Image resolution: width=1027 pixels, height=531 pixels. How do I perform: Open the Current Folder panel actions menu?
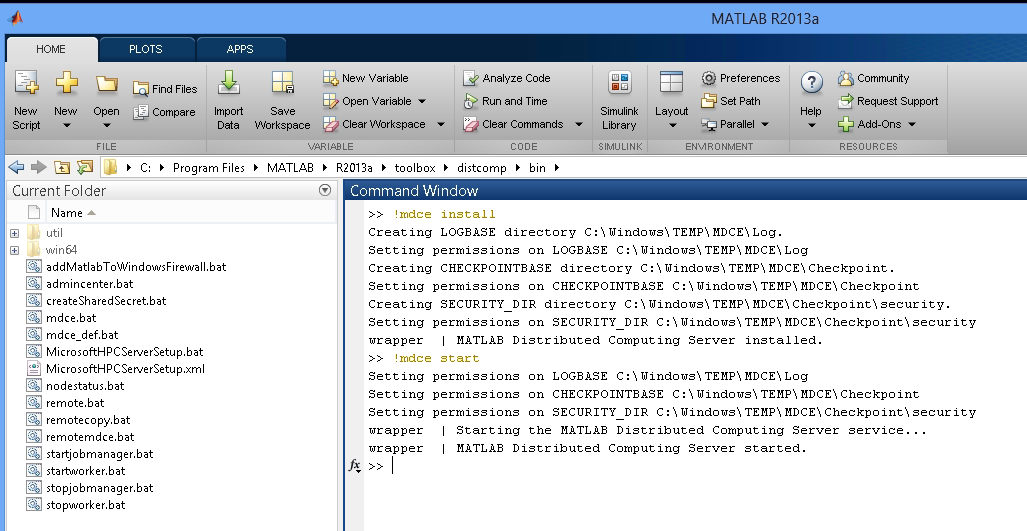(x=324, y=190)
